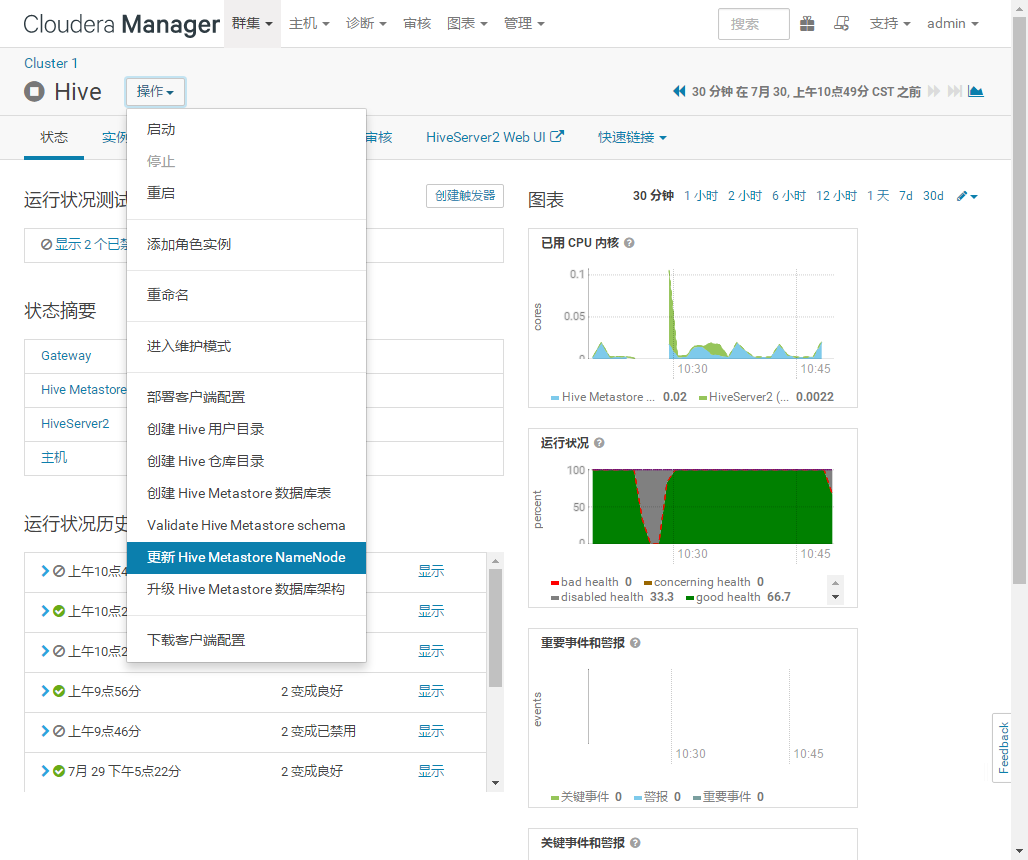
Task: Toggle the 操作 actions dropdown
Action: click(x=155, y=91)
